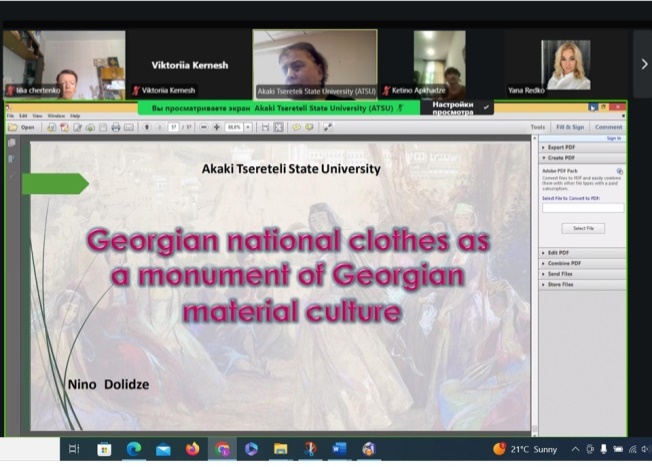Switch to Microsoft Word in the taskbar
This screenshot has height=467, width=652.
(339, 449)
